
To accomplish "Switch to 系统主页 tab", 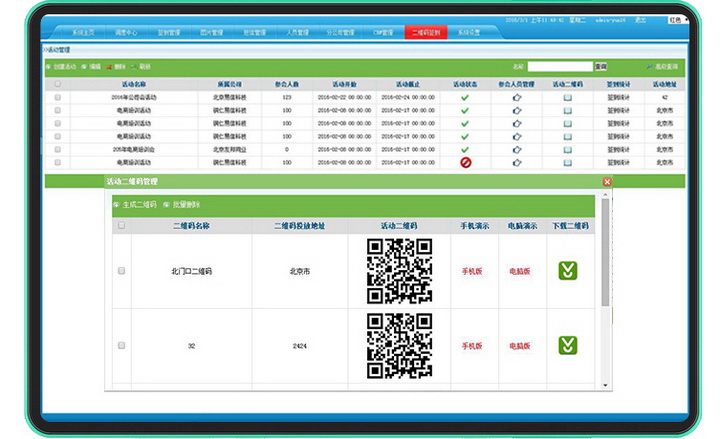I will tap(83, 33).
